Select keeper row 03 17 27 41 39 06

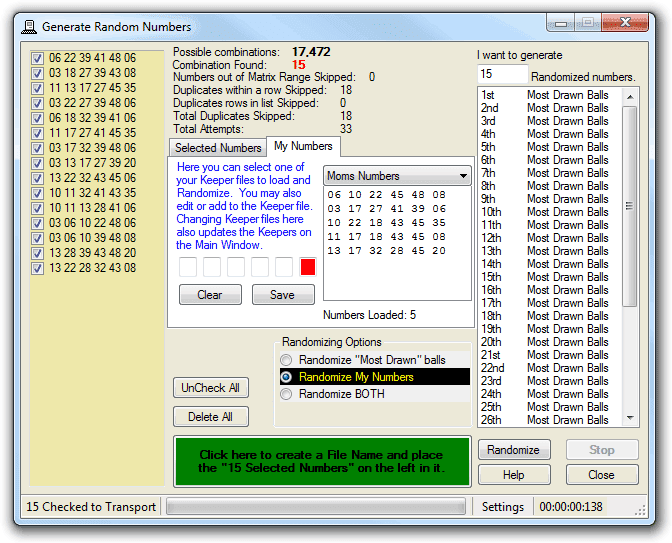[387, 209]
